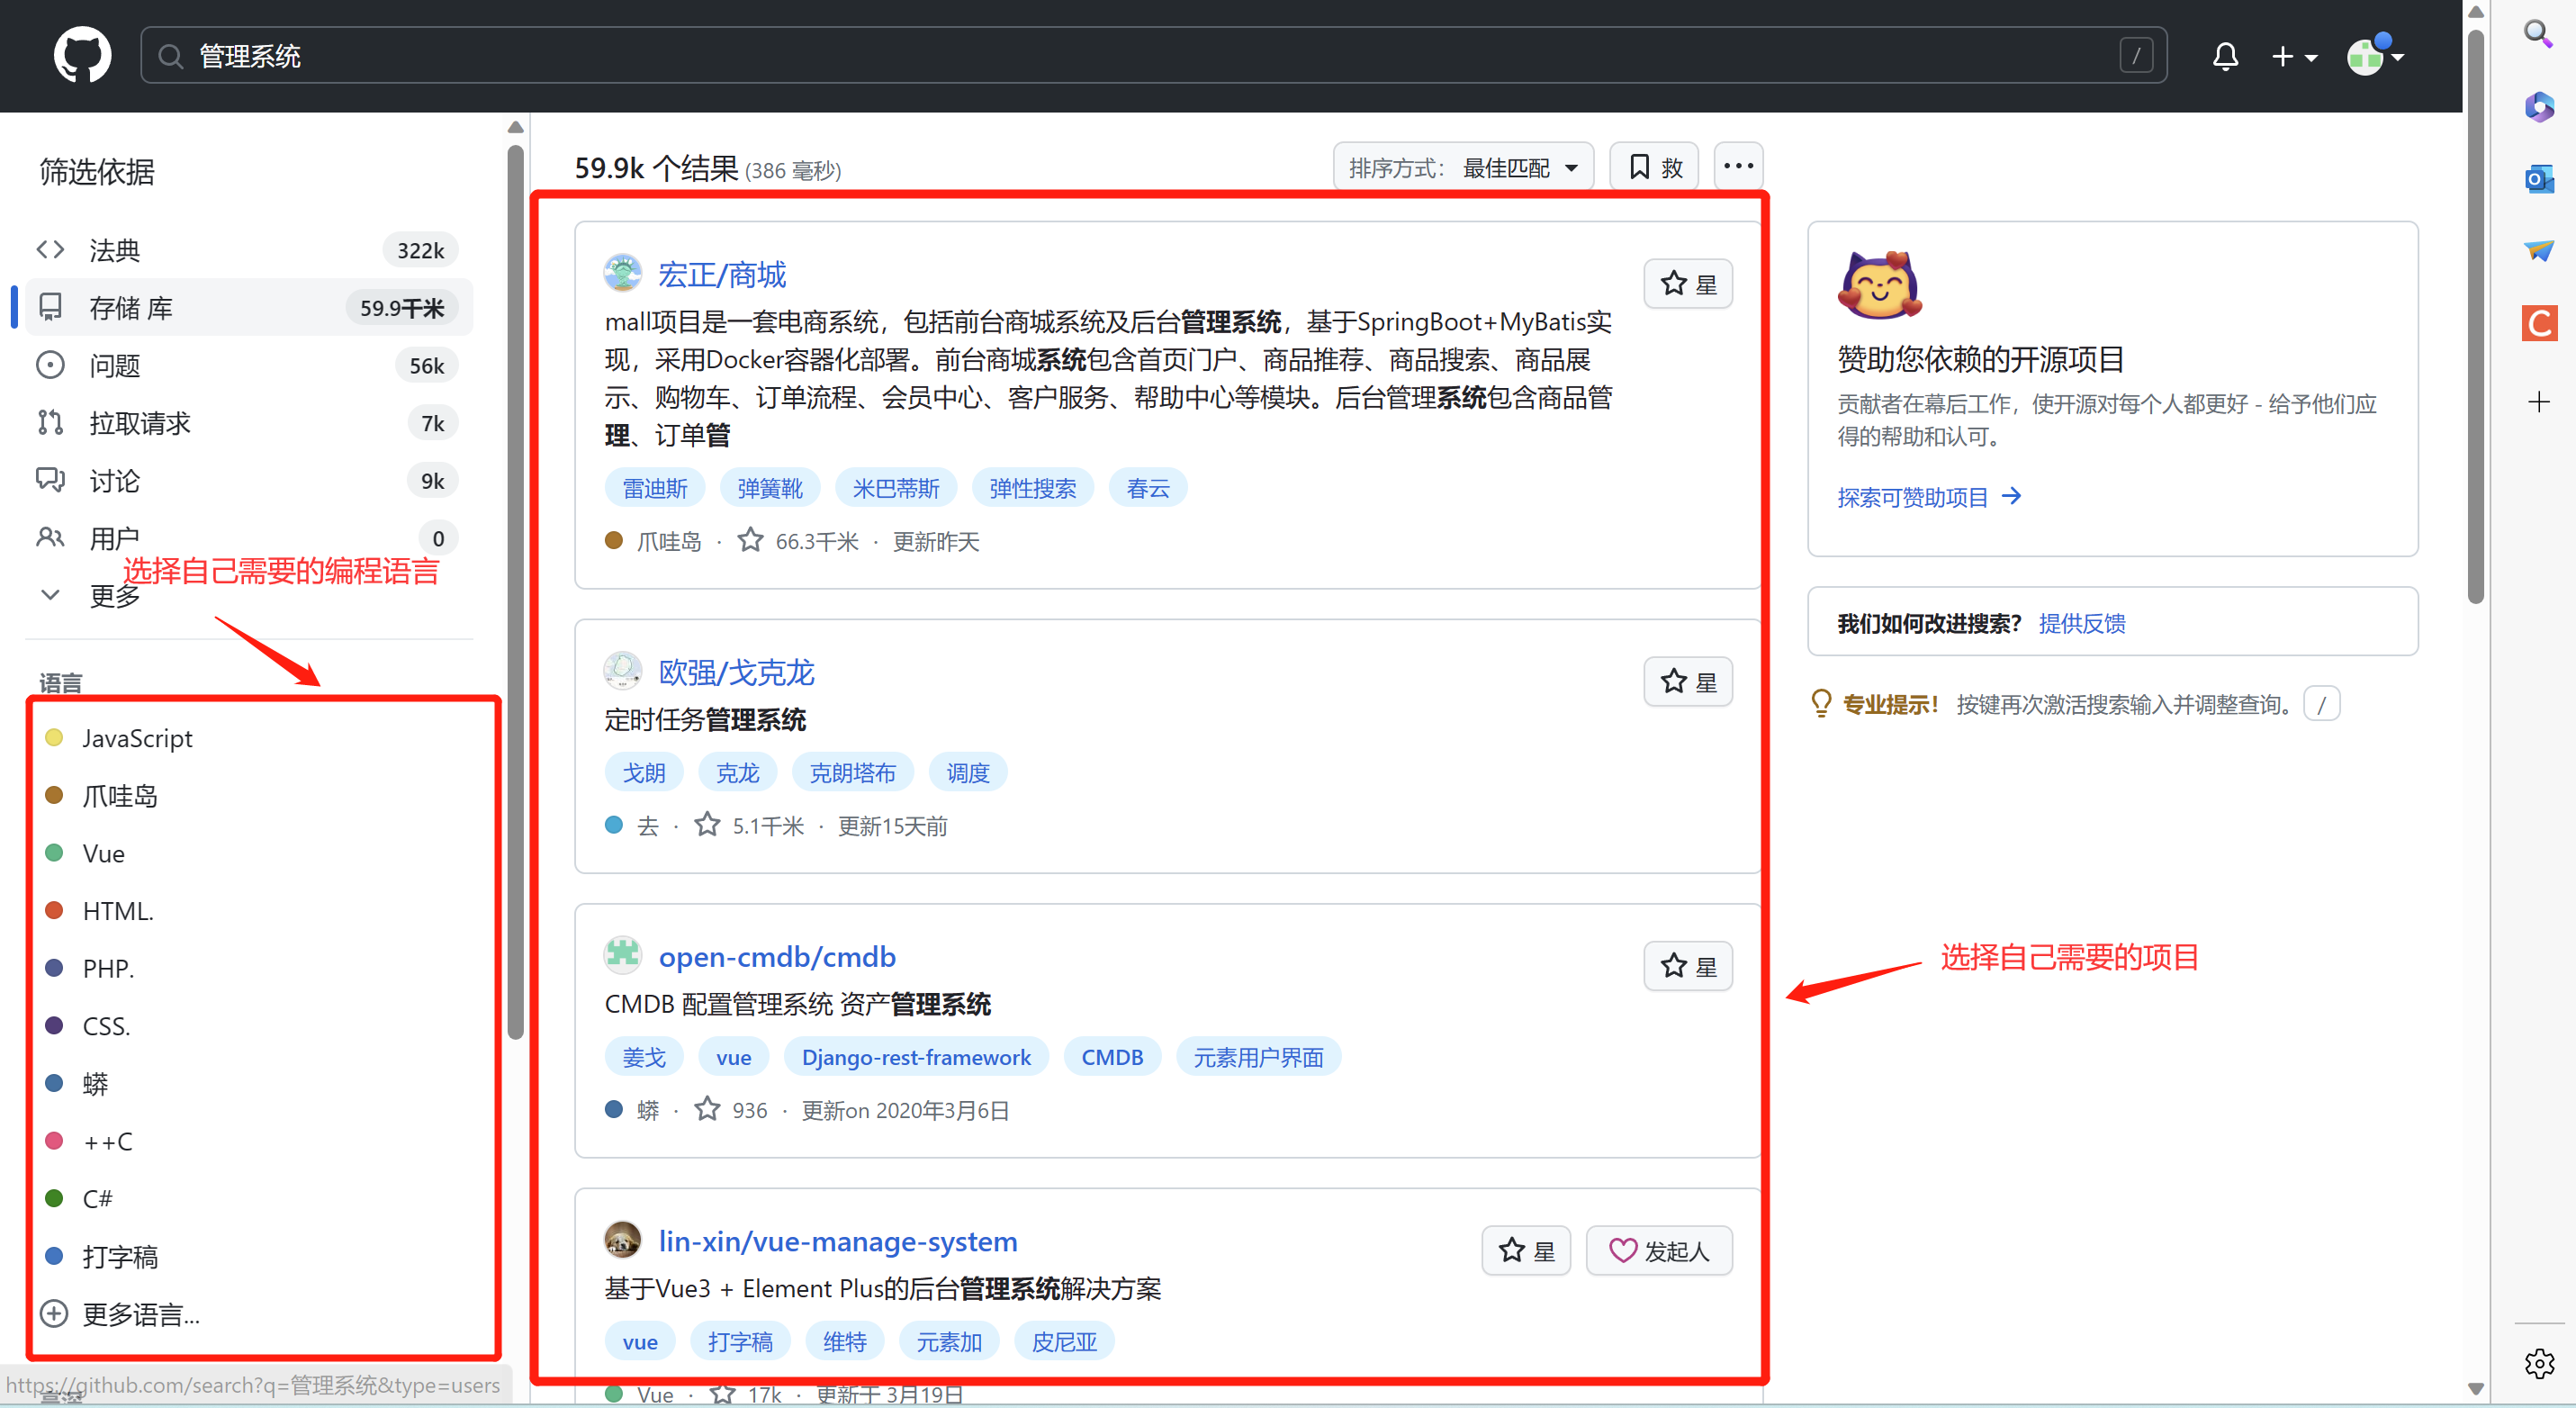Select the 问题 filter in sidebar
Viewport: 2576px width, 1408px height.
tap(114, 366)
